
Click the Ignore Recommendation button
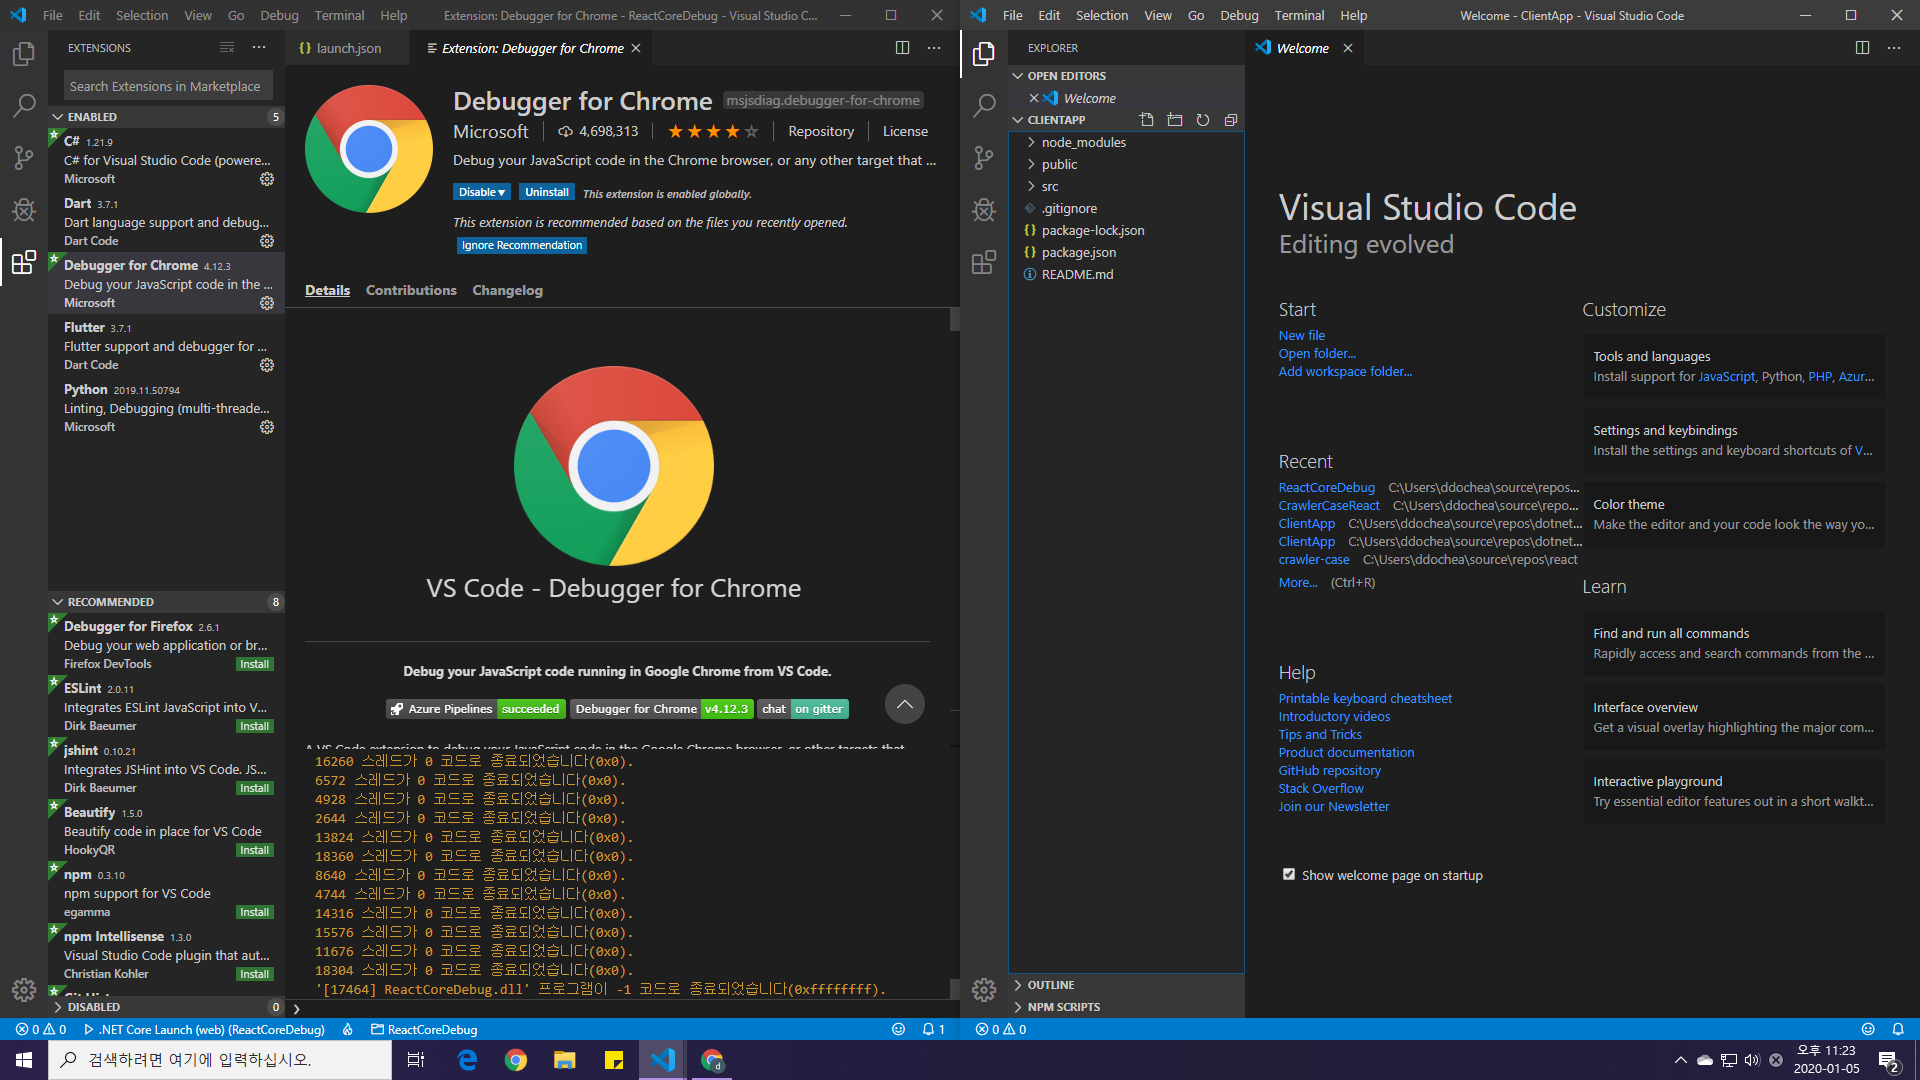(x=521, y=245)
